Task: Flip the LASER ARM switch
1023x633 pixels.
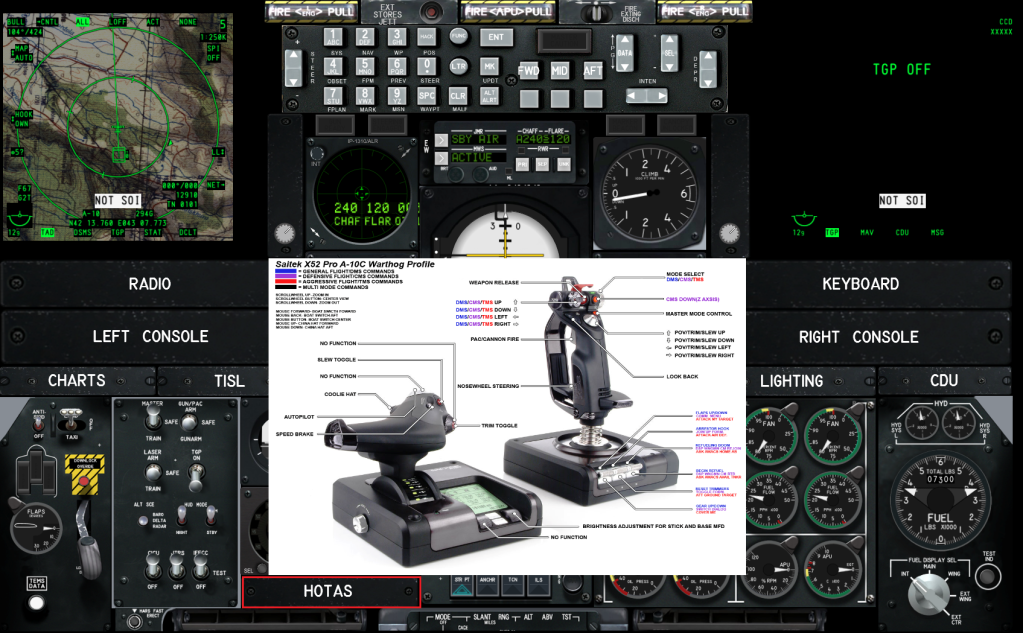Action: coord(152,472)
